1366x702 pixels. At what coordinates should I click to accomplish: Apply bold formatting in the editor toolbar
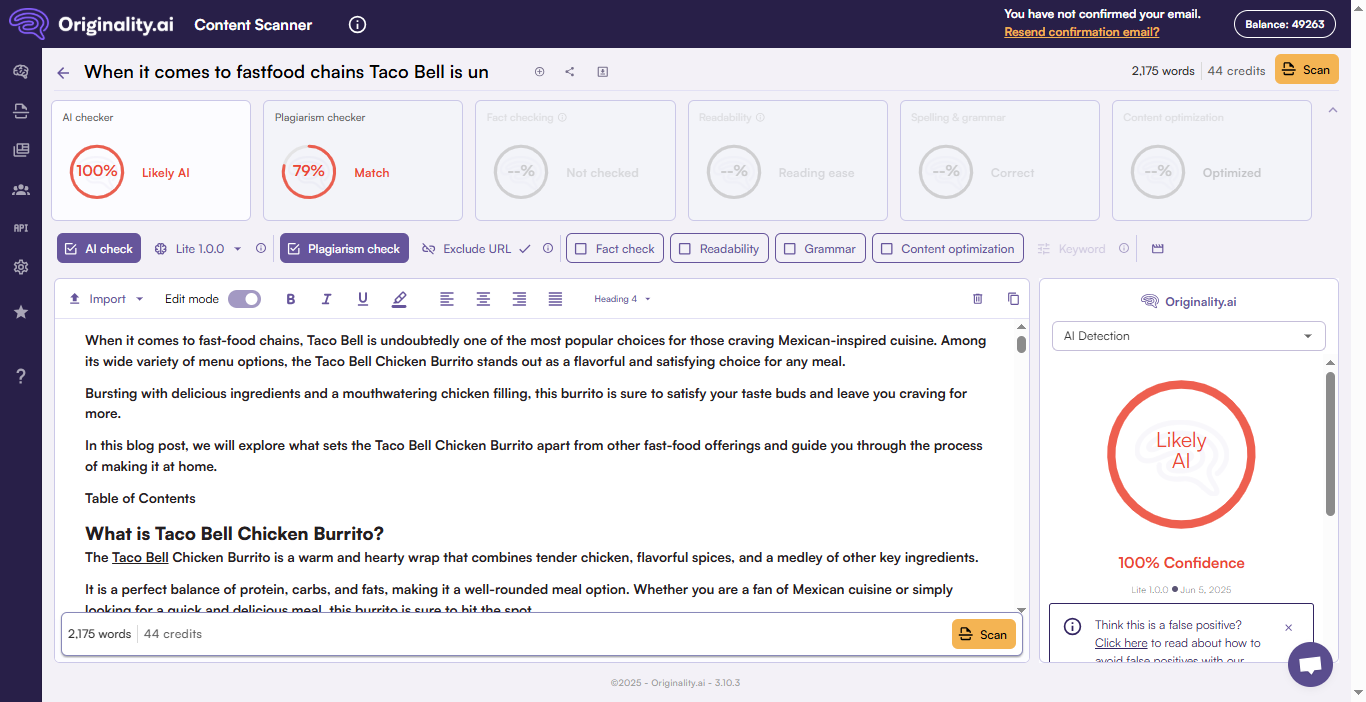[x=291, y=299]
